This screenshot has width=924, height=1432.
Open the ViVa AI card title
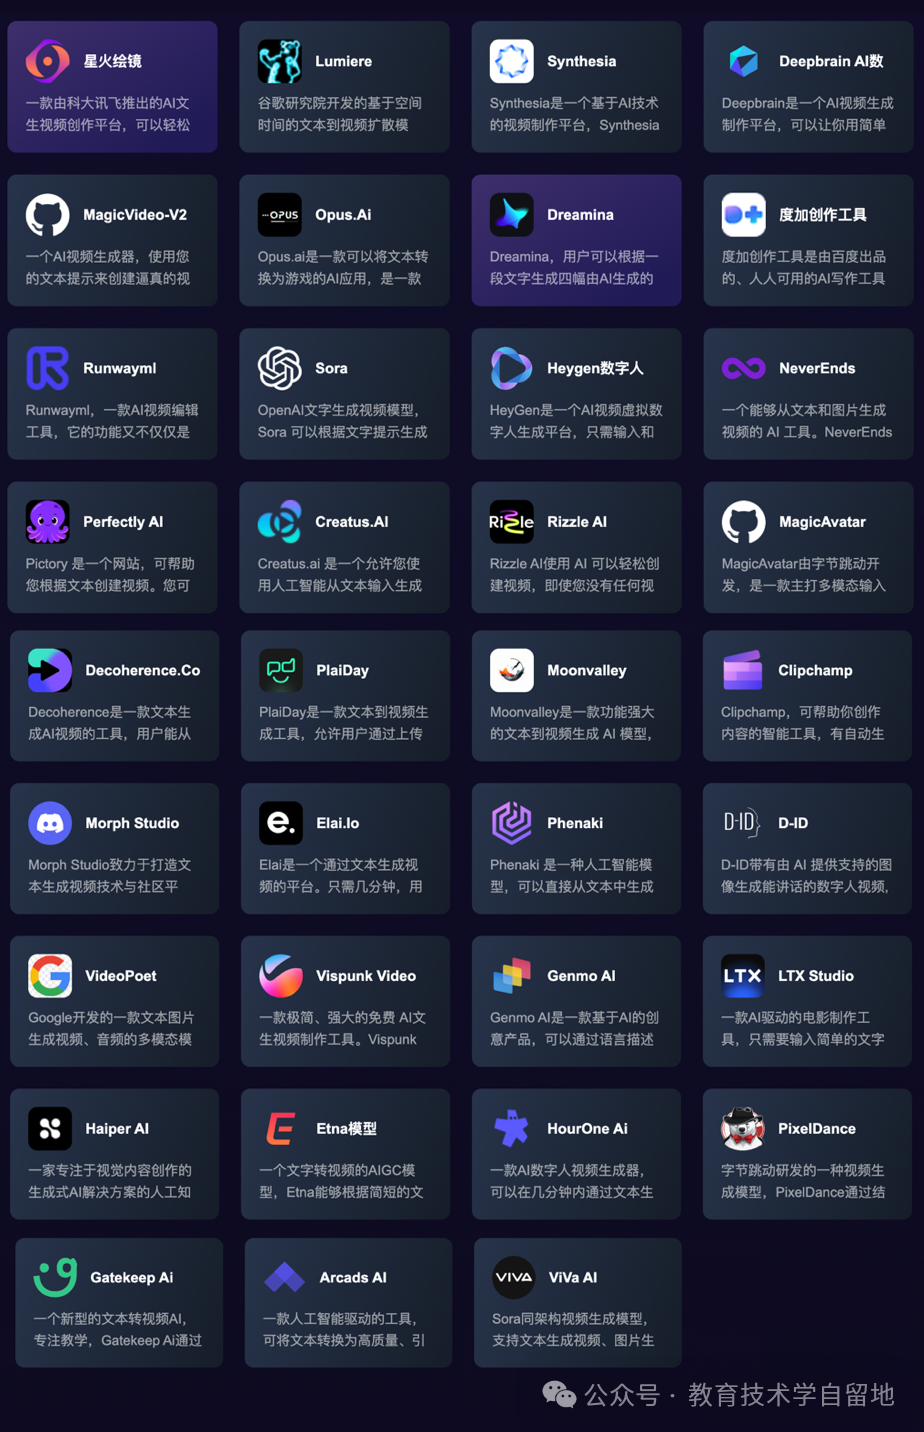pos(573,1277)
